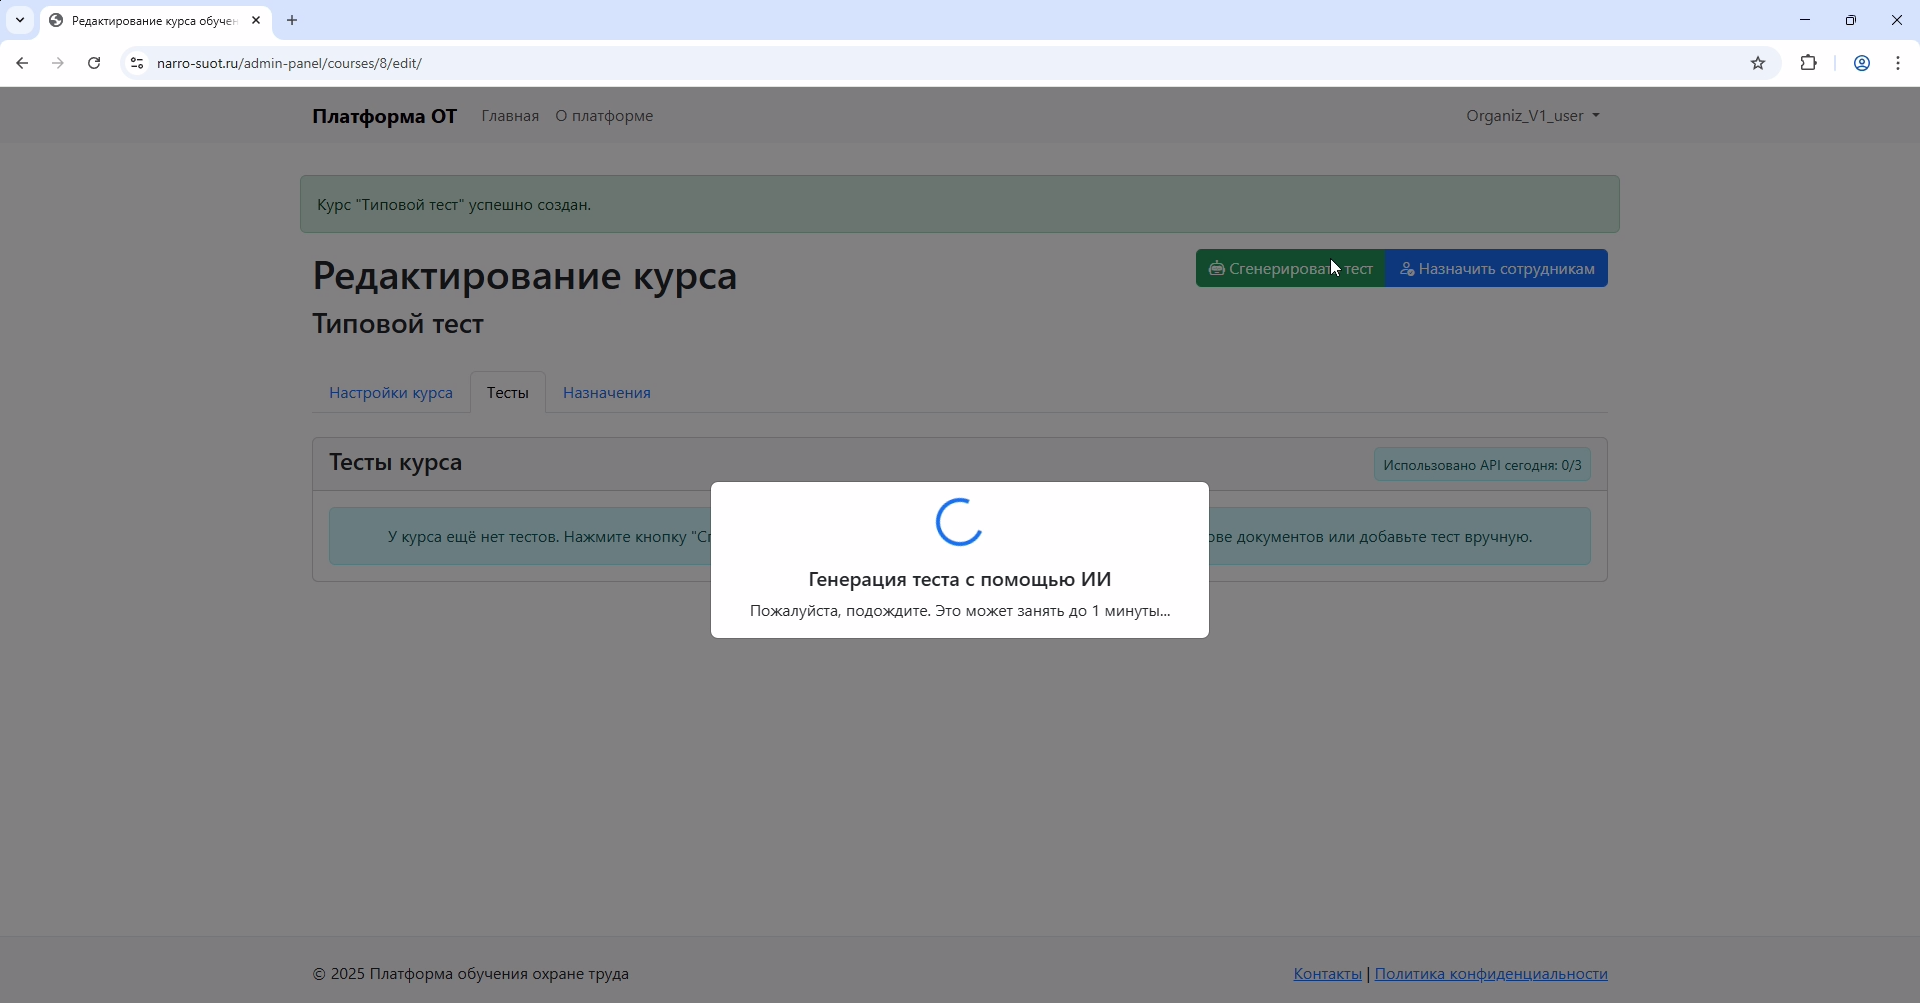Open the browser profile account icon

click(1861, 63)
